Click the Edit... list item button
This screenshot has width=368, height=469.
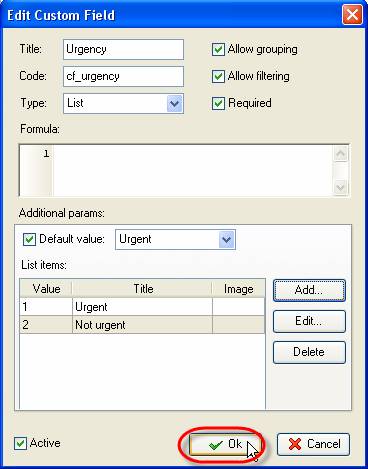(x=309, y=321)
